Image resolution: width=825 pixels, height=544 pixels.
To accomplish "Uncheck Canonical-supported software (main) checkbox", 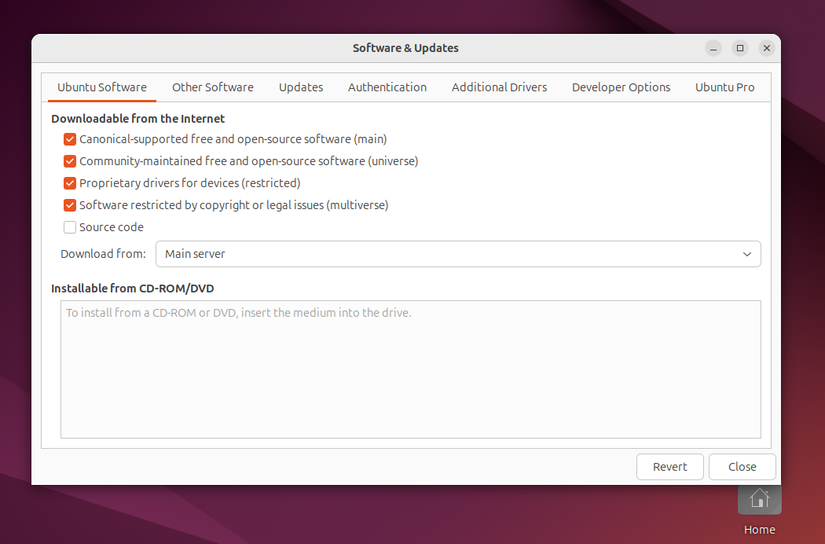I will click(70, 140).
